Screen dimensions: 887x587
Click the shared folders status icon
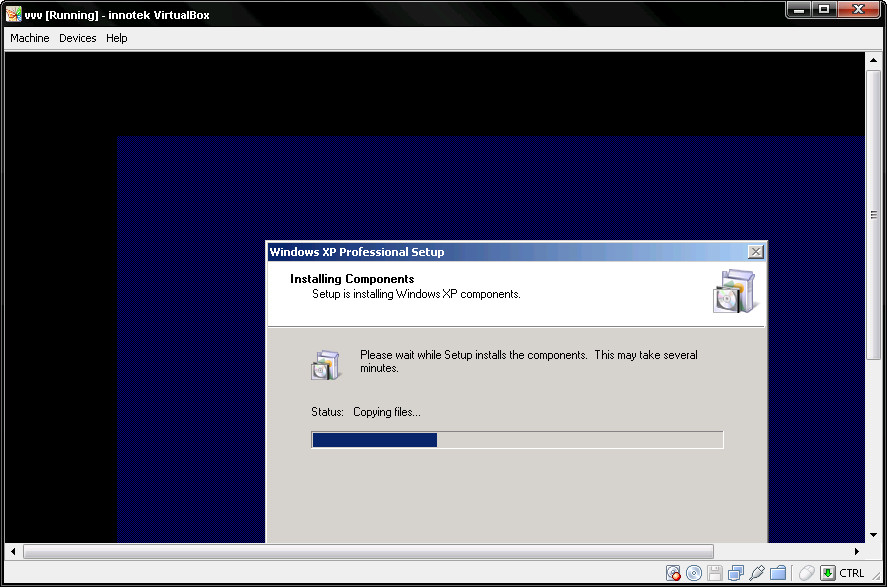pos(778,573)
